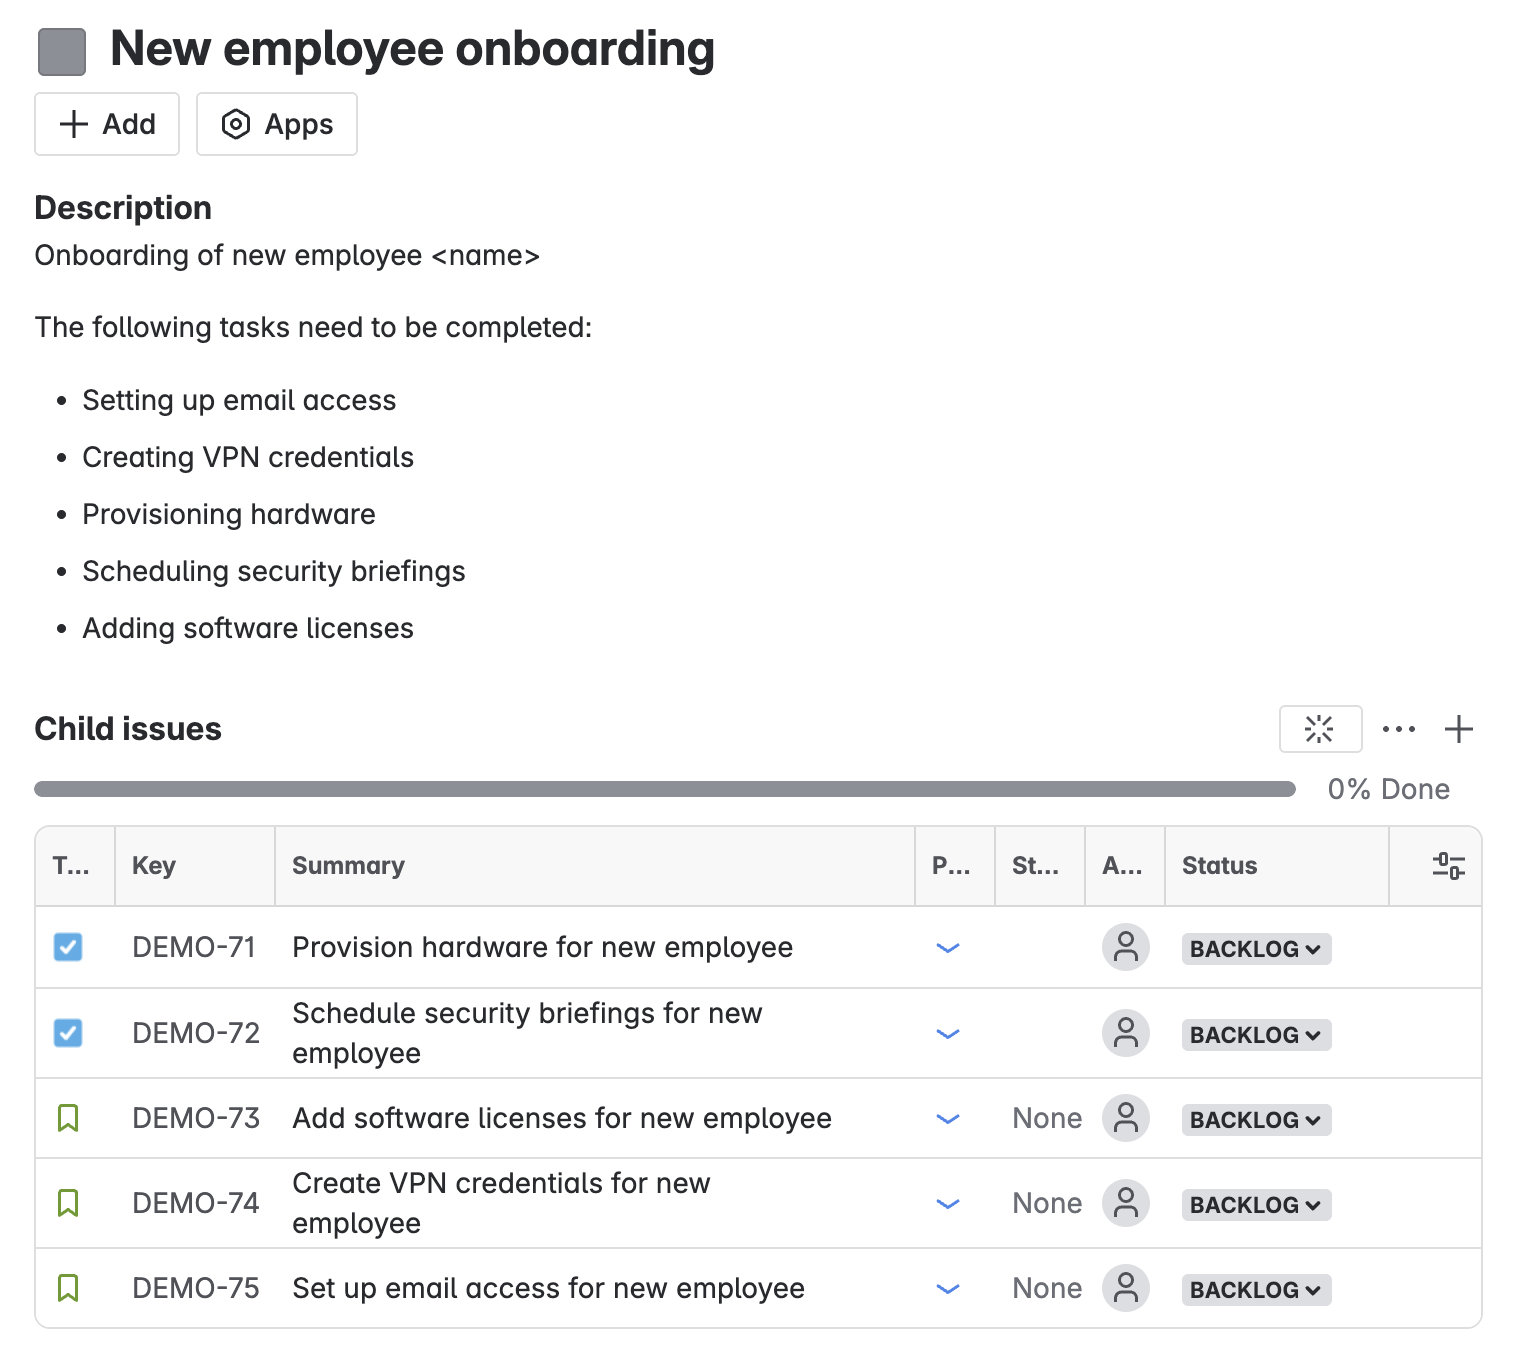Click the Apps button
This screenshot has width=1518, height=1352.
(x=277, y=124)
